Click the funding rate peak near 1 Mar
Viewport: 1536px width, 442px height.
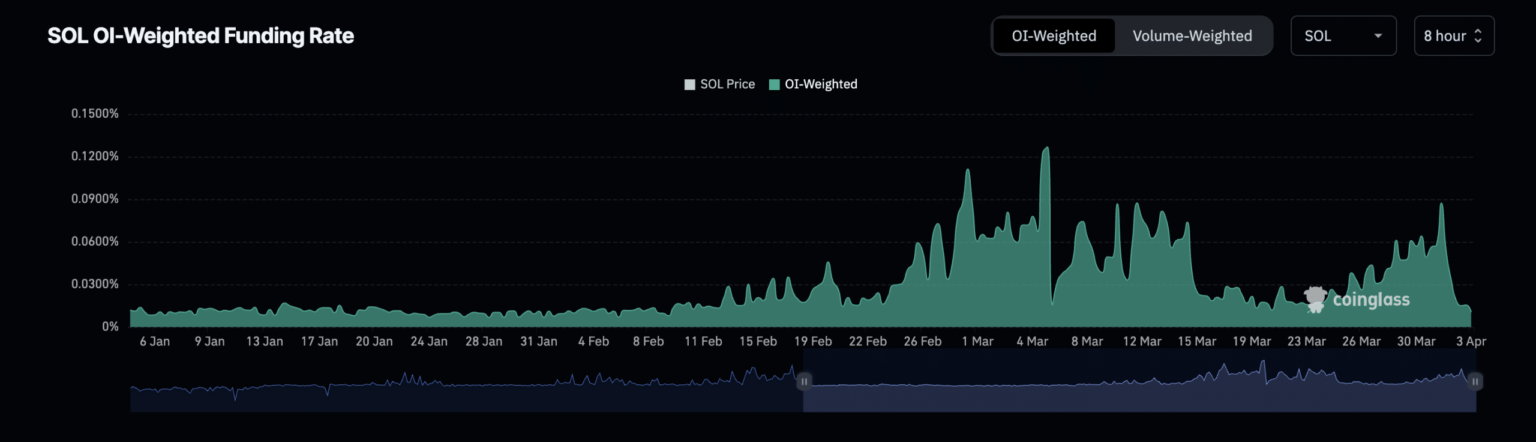point(968,171)
